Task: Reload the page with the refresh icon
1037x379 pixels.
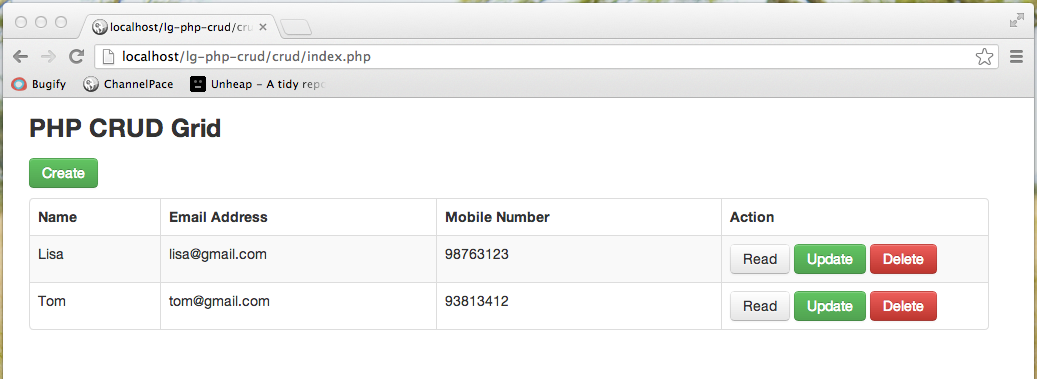Action: tap(77, 57)
